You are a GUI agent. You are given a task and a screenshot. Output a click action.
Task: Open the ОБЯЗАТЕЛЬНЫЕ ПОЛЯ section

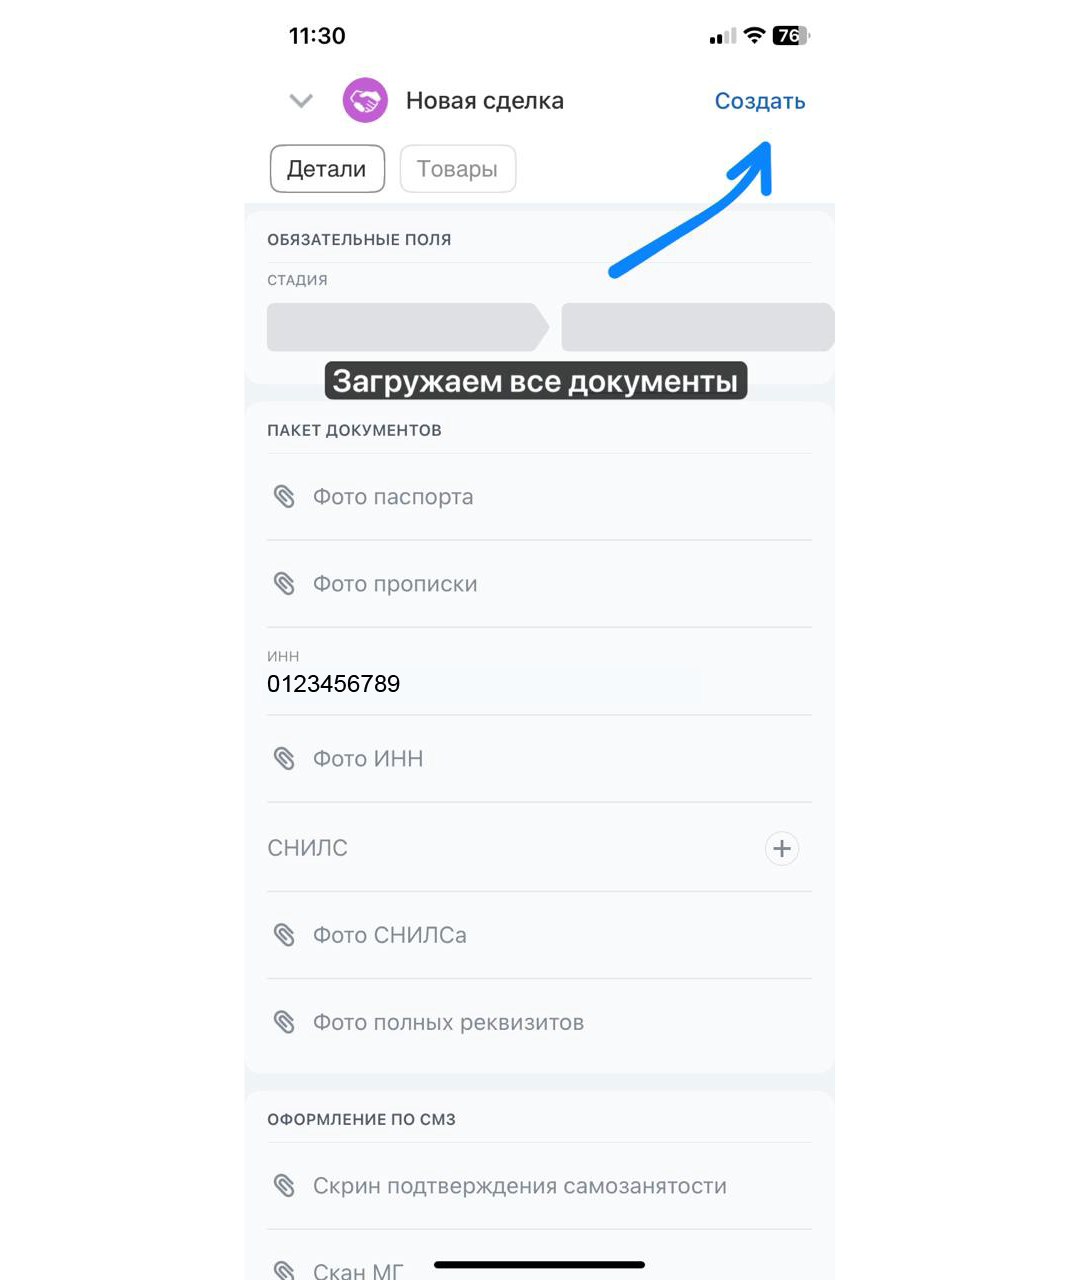[x=359, y=239]
